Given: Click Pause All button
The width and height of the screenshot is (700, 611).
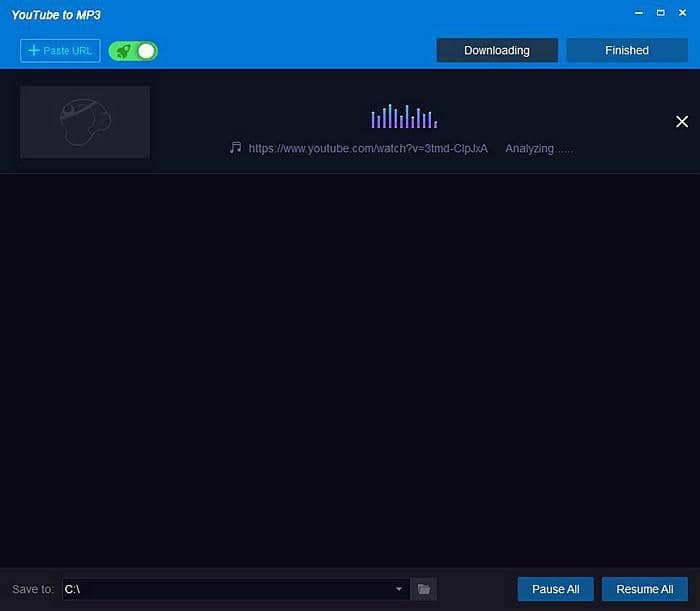Looking at the screenshot, I should tap(555, 589).
